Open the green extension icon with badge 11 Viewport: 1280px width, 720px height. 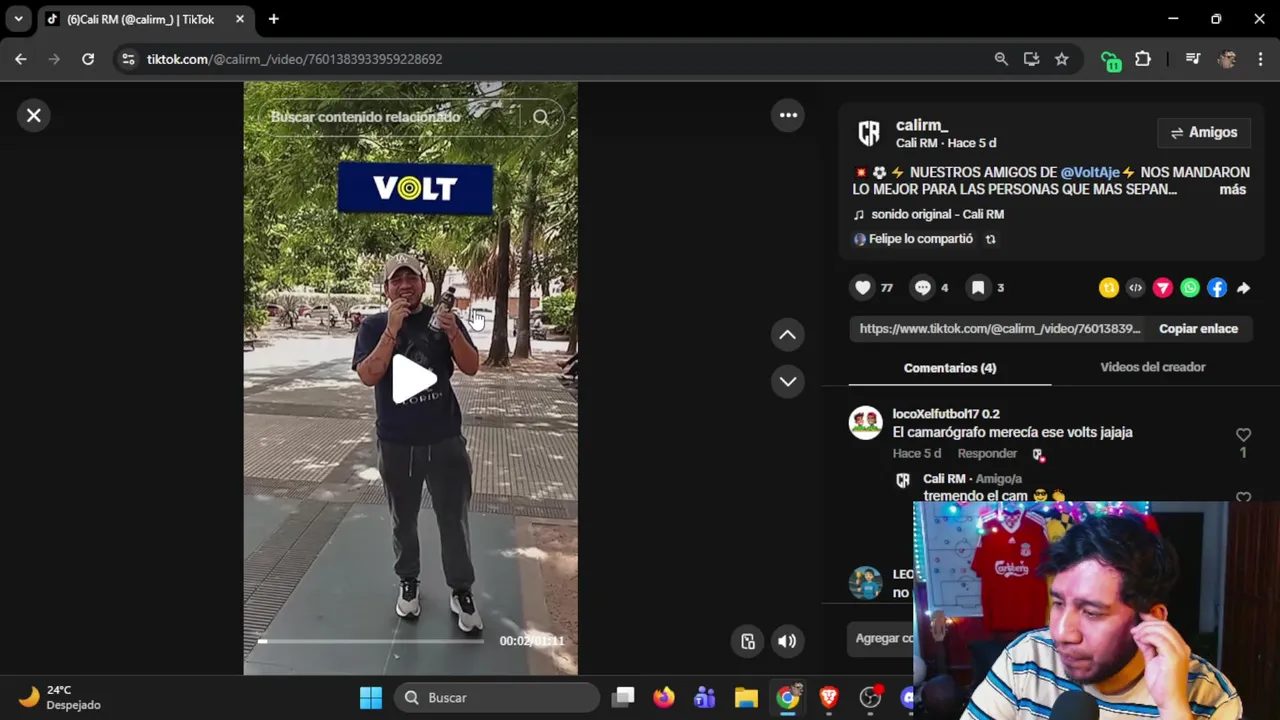pos(1110,60)
